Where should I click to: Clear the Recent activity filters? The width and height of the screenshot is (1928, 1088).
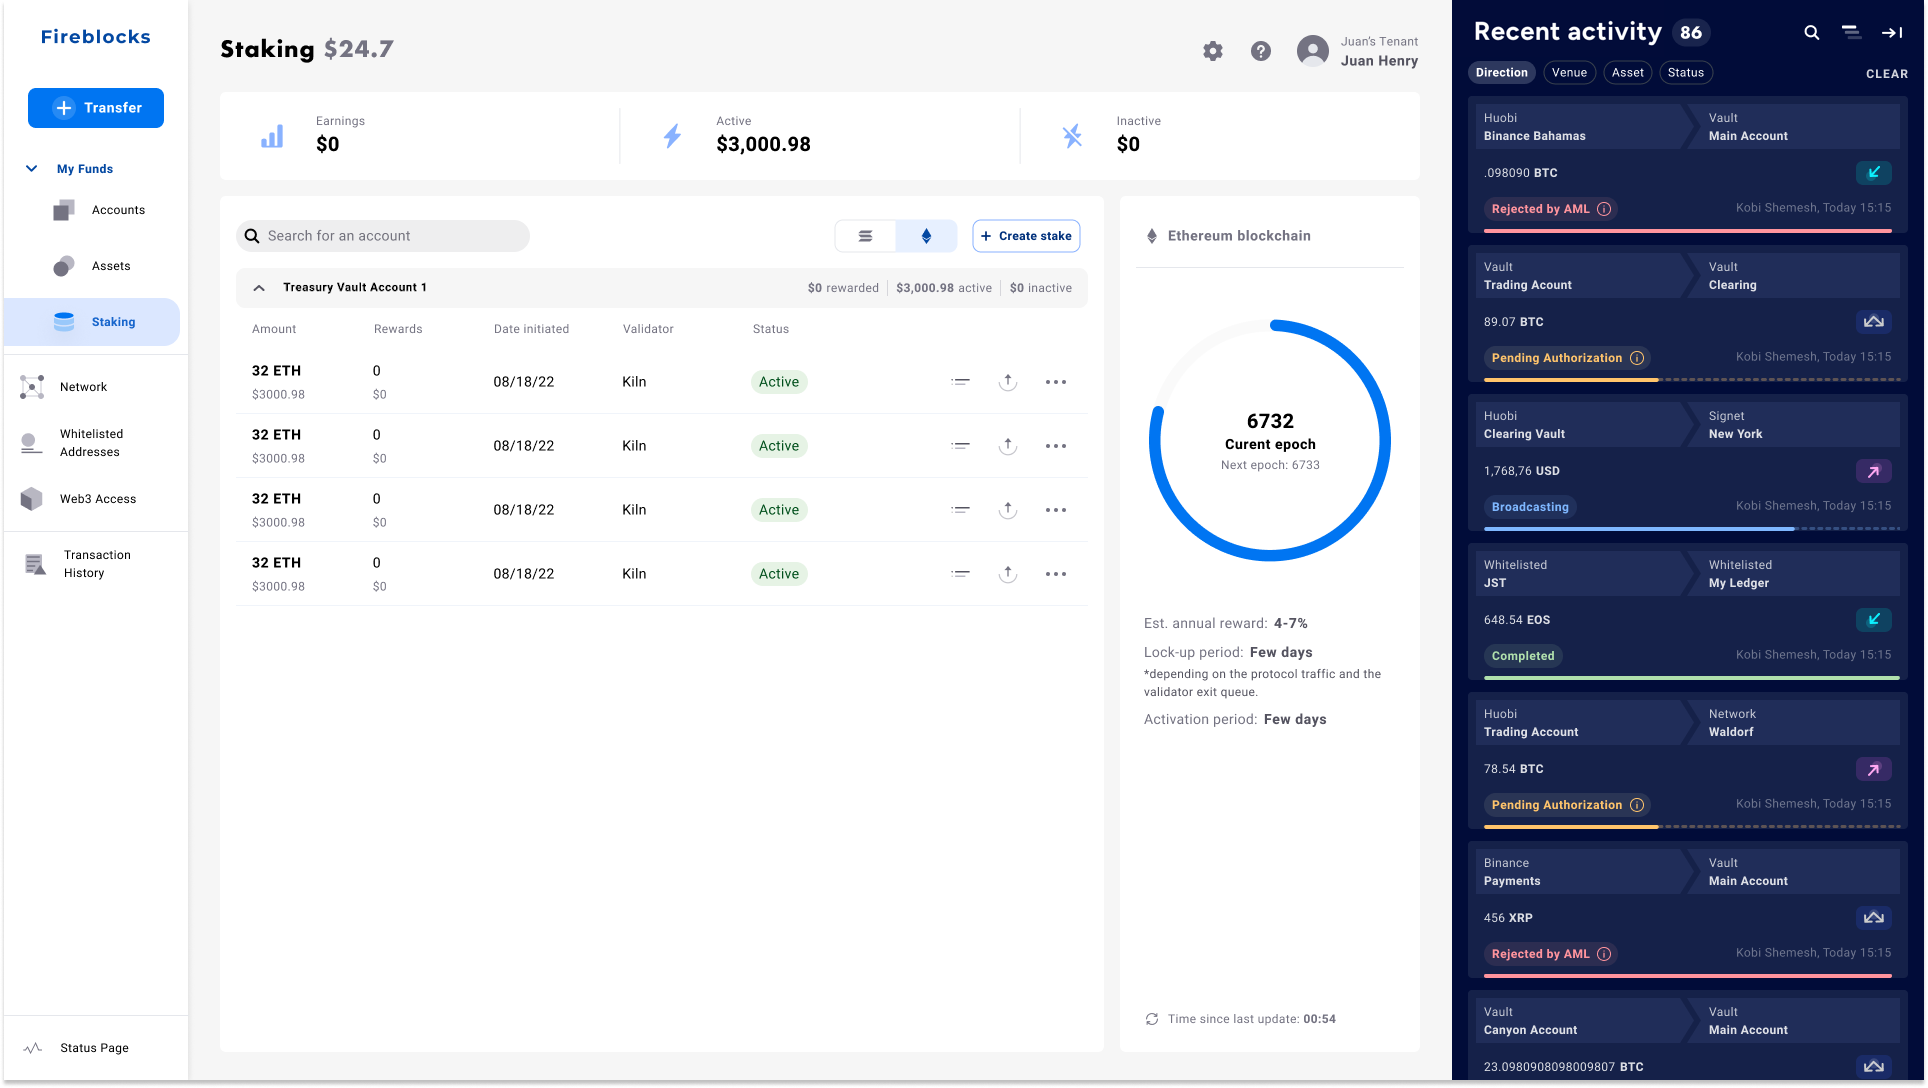click(x=1886, y=74)
